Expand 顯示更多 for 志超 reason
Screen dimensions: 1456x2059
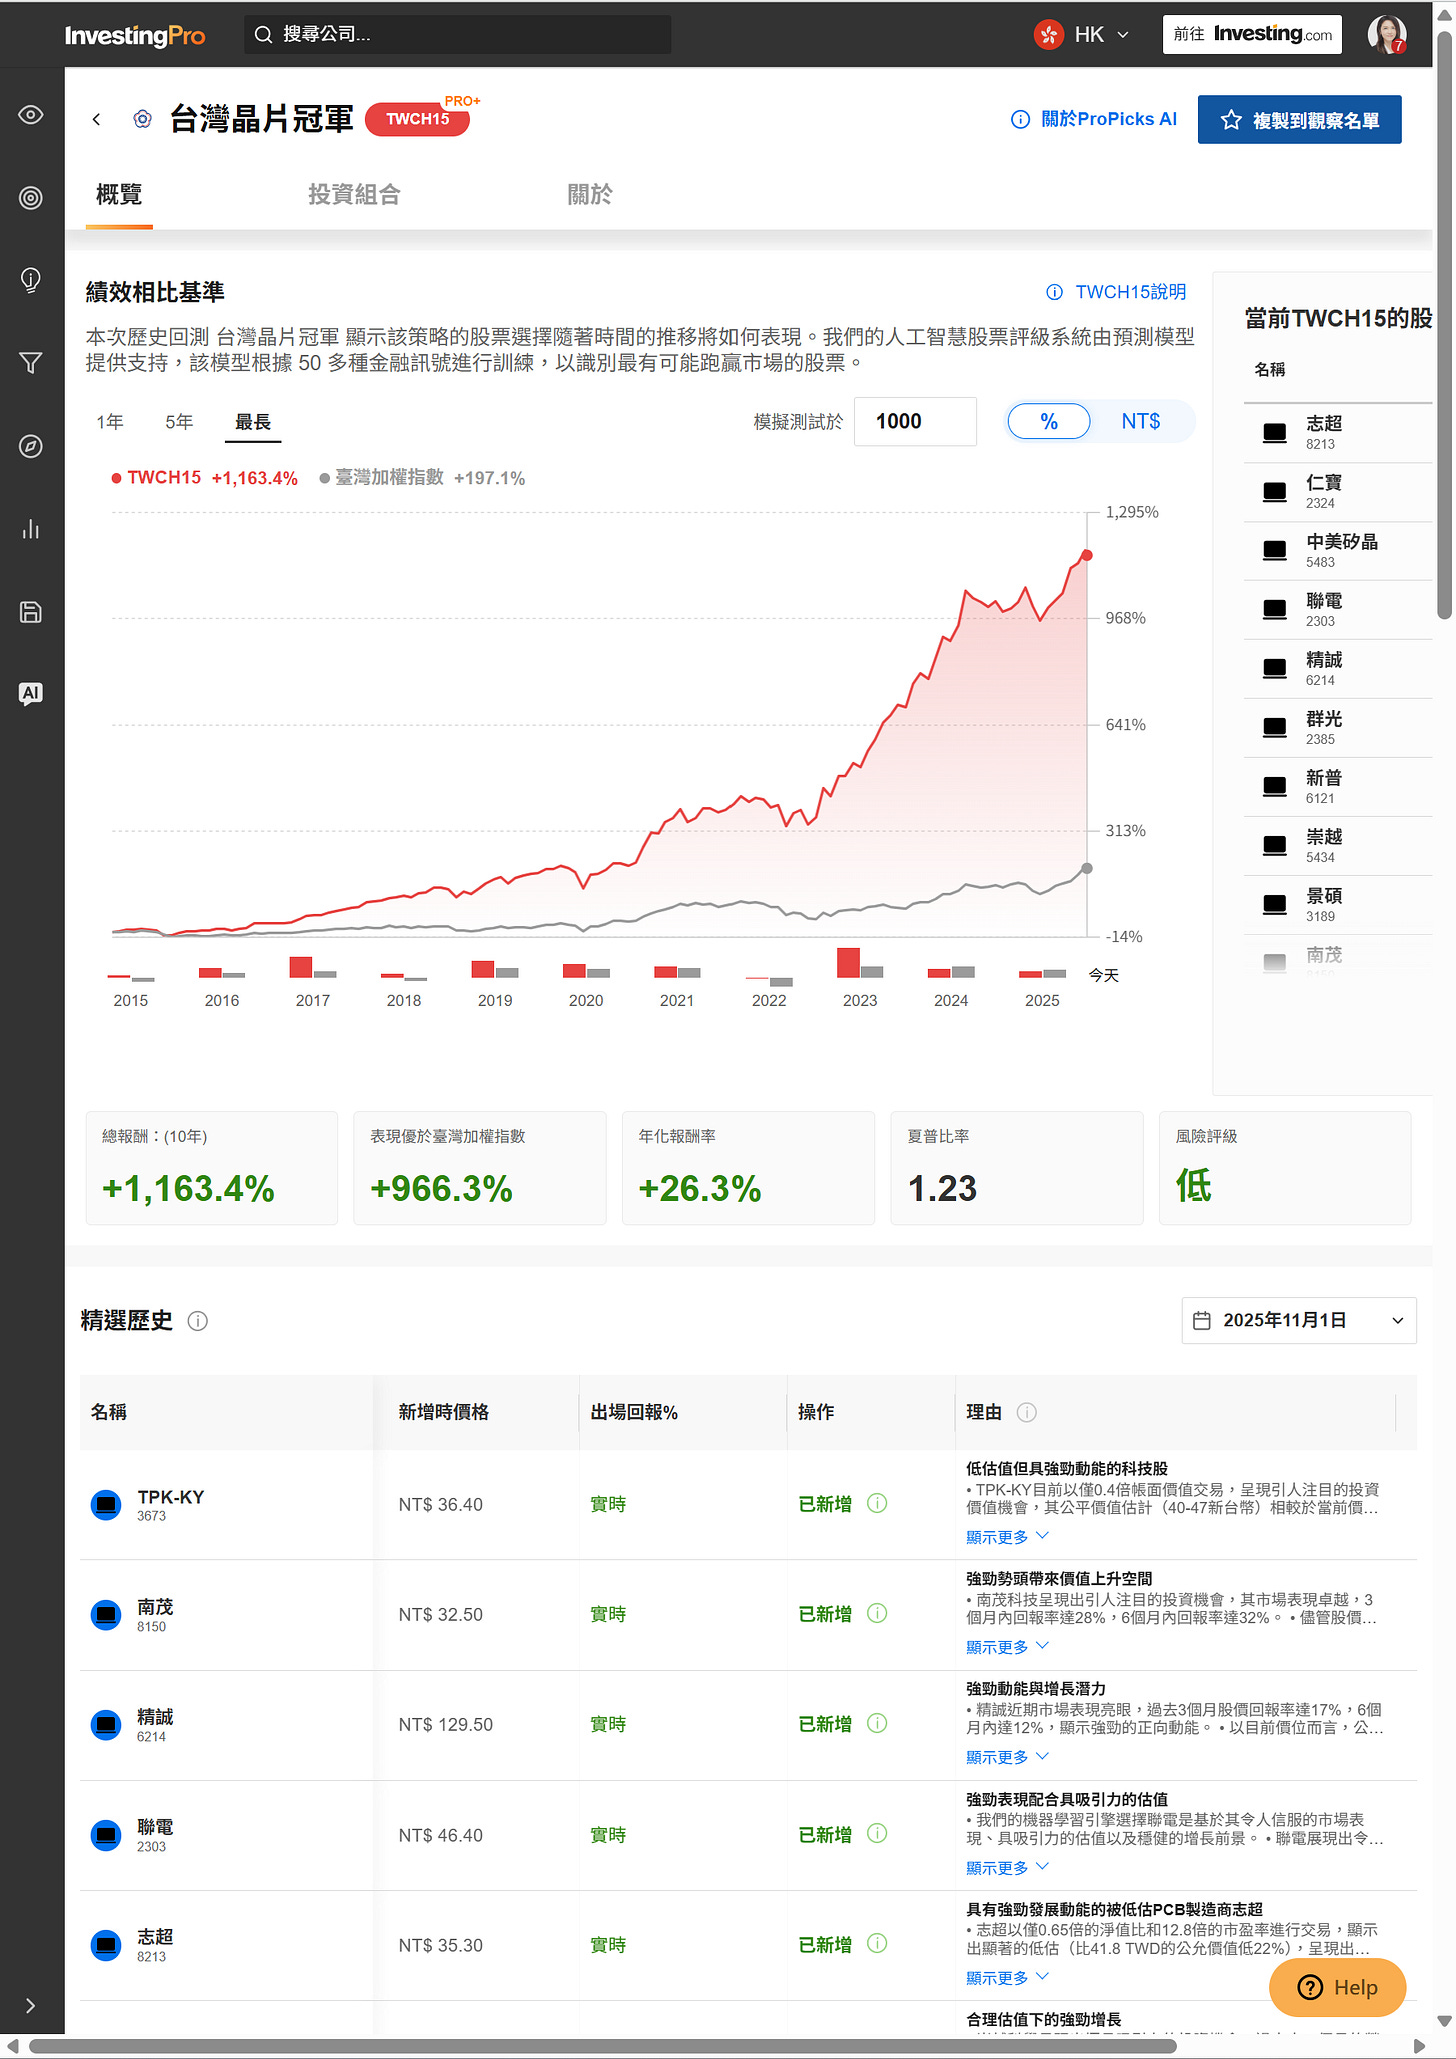click(1007, 1977)
